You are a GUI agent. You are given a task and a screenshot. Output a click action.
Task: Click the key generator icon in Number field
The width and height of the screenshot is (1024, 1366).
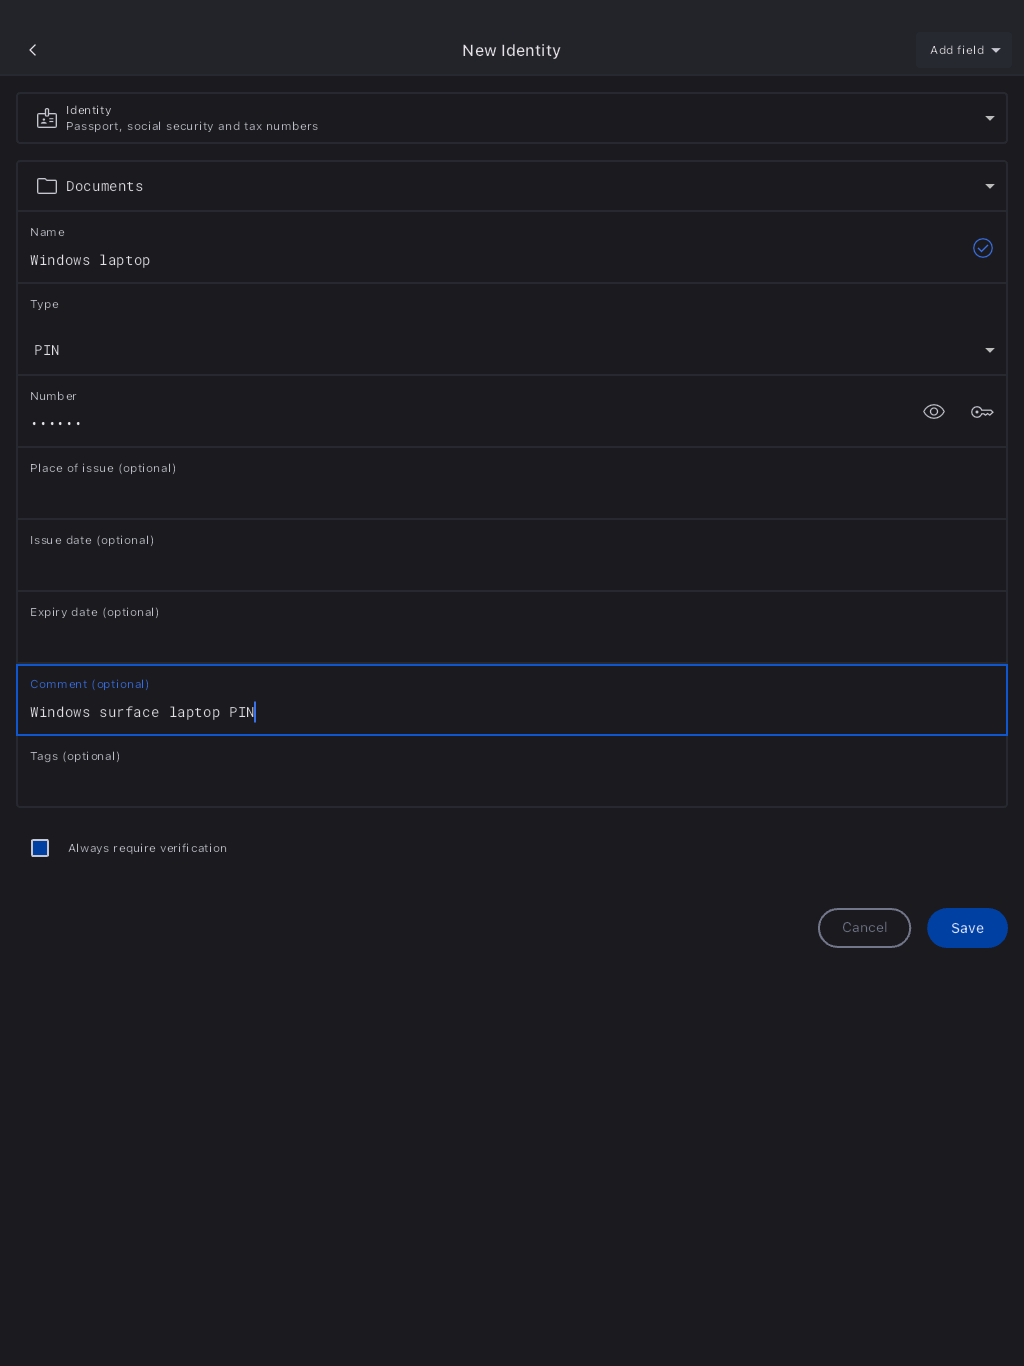click(981, 412)
